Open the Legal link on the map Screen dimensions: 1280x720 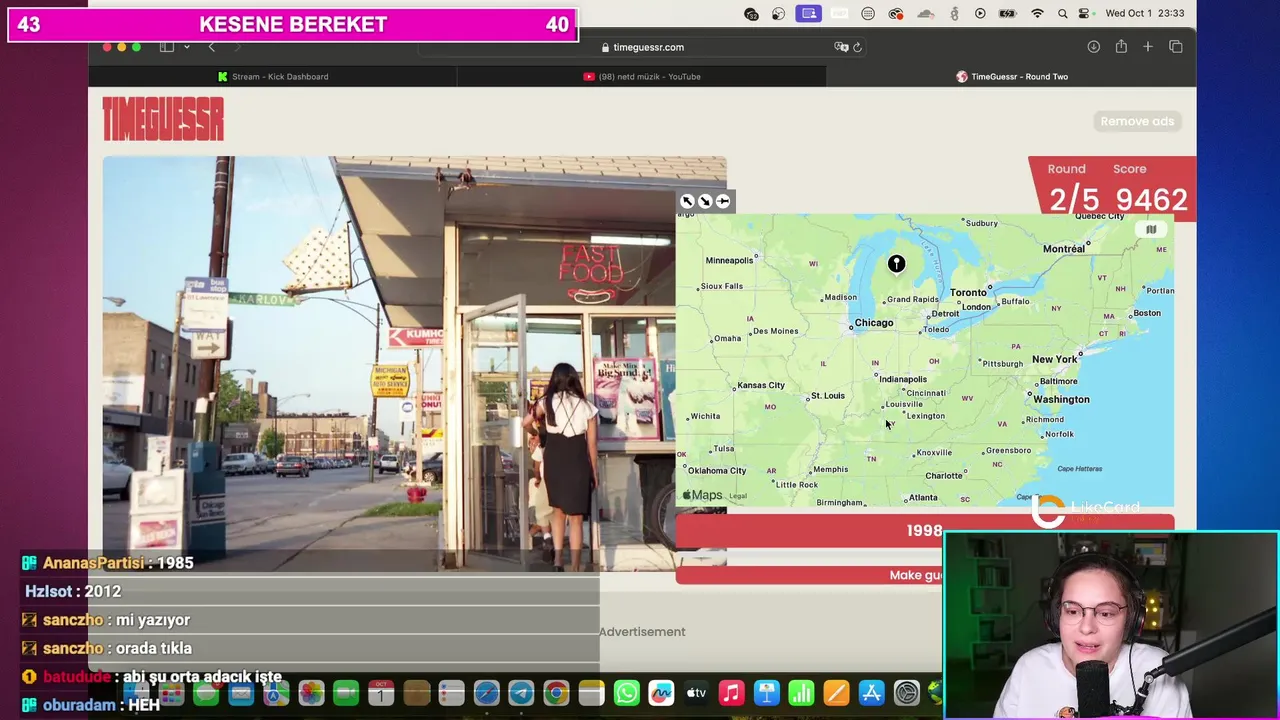738,496
